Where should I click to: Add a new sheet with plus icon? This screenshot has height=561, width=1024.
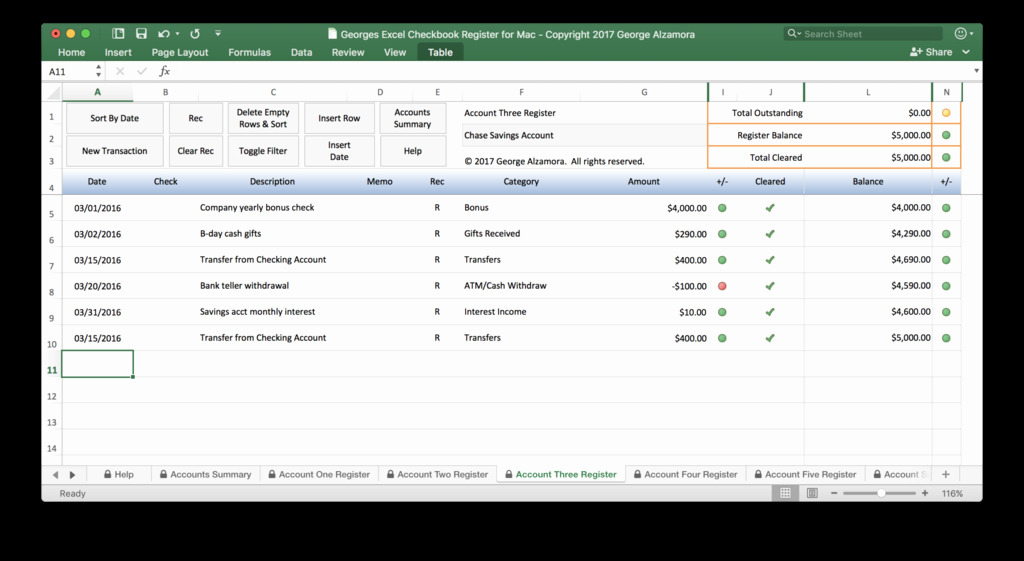pyautogui.click(x=945, y=475)
